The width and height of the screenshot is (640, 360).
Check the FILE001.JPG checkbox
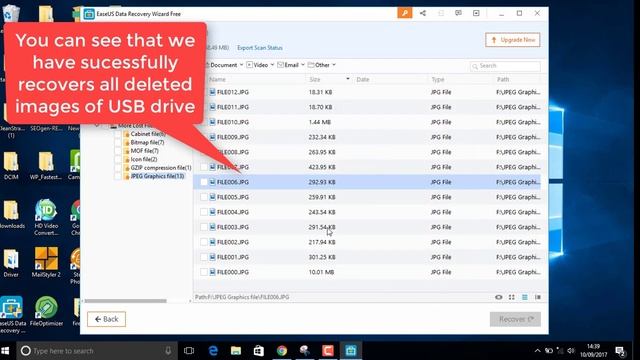(204, 257)
